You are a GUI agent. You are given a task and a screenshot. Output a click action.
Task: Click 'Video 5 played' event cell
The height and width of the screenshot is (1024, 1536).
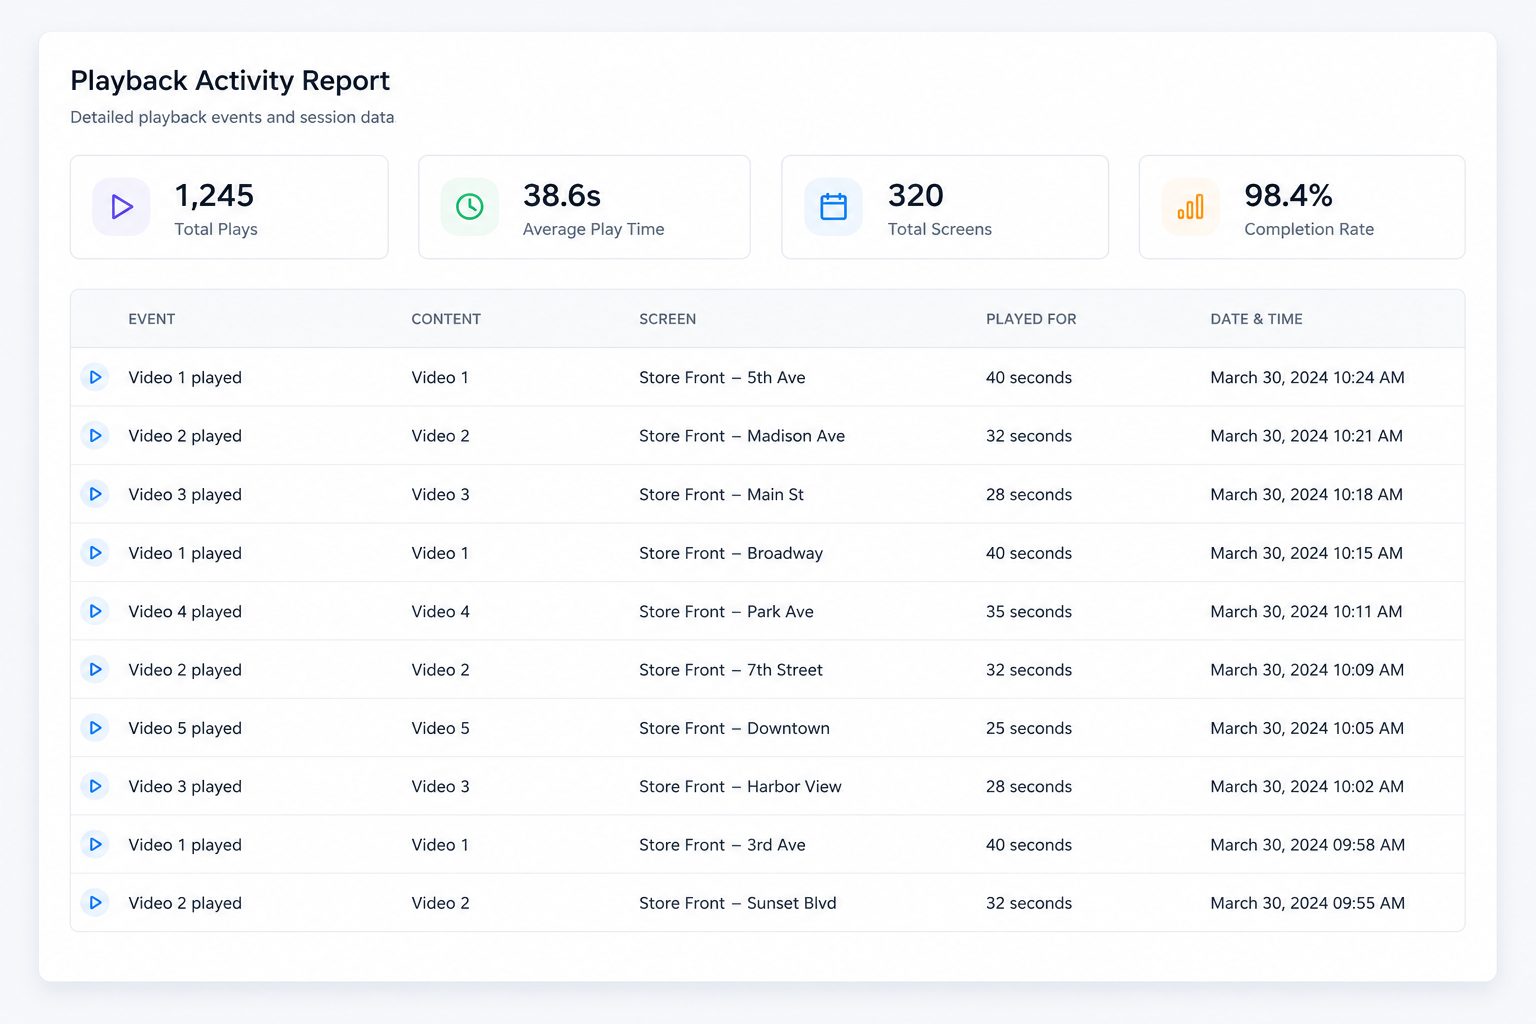pyautogui.click(x=185, y=728)
